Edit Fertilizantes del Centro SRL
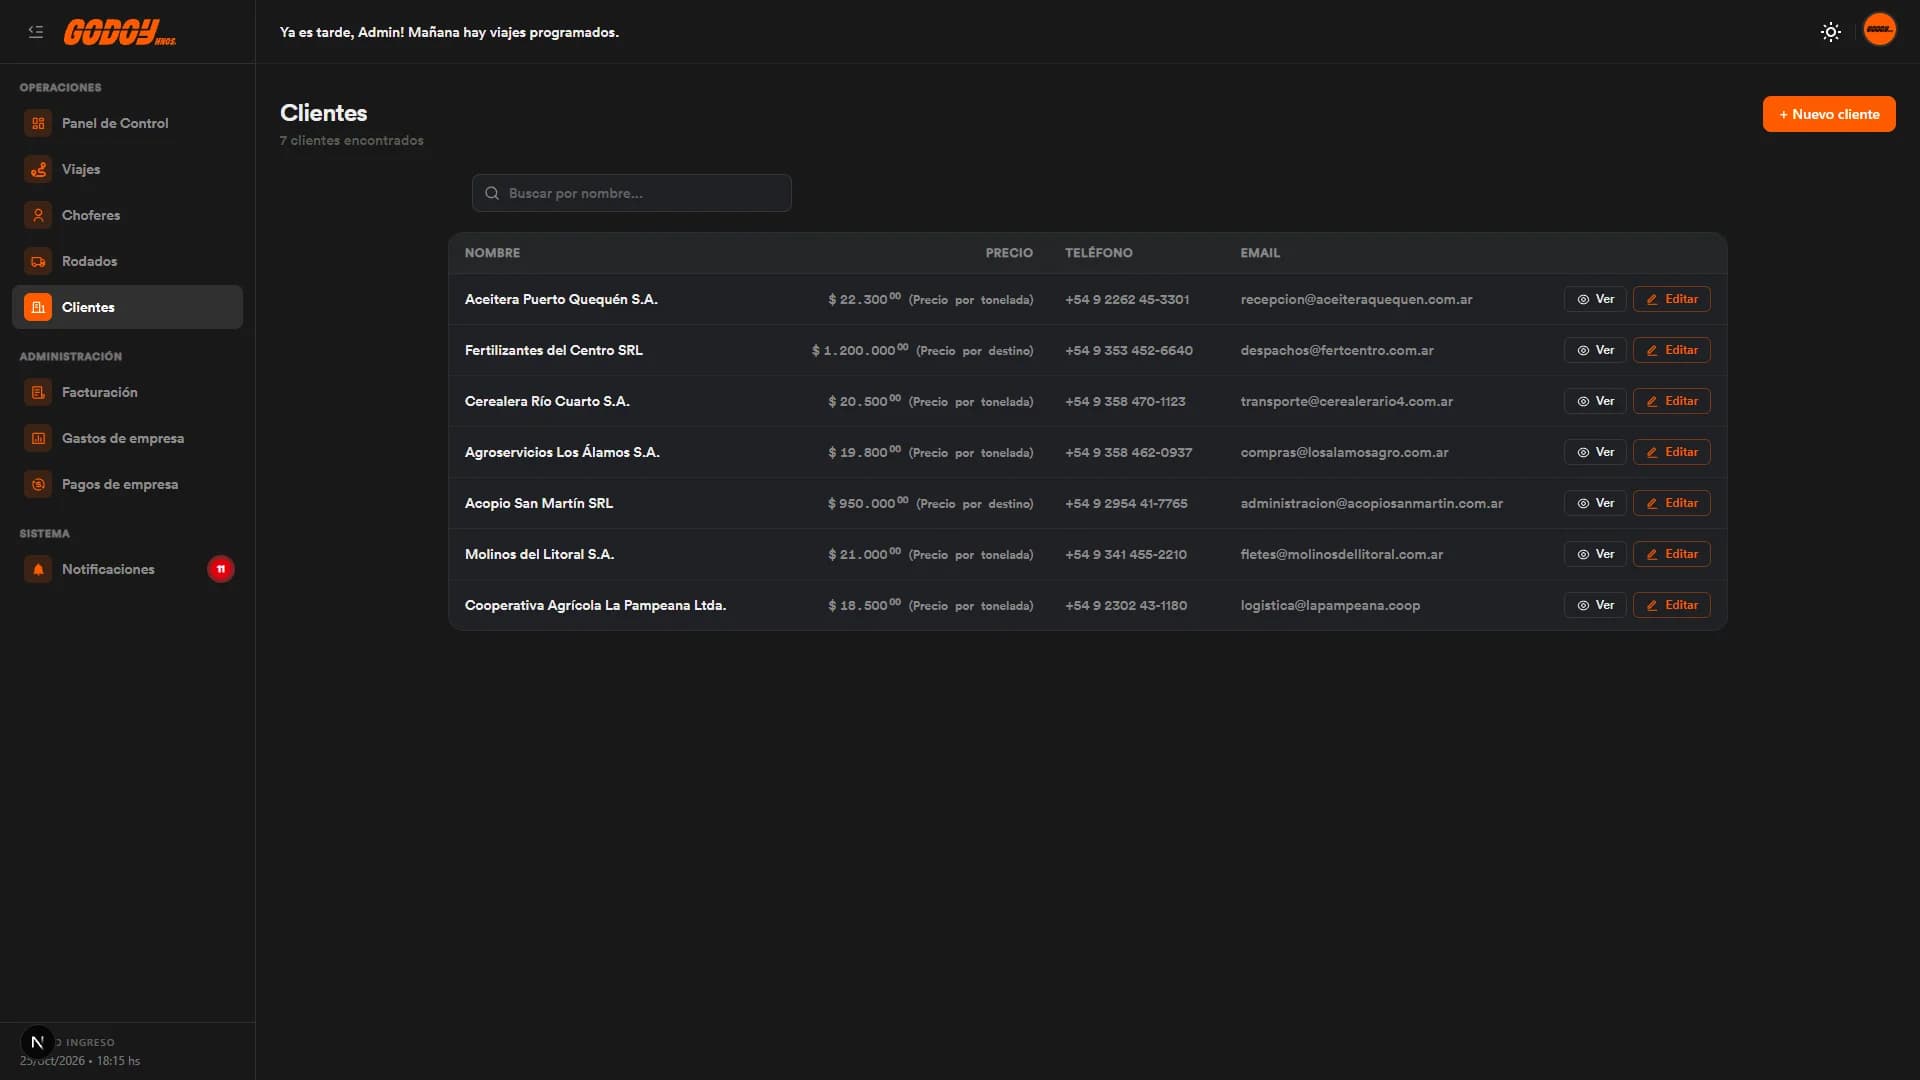 tap(1671, 350)
